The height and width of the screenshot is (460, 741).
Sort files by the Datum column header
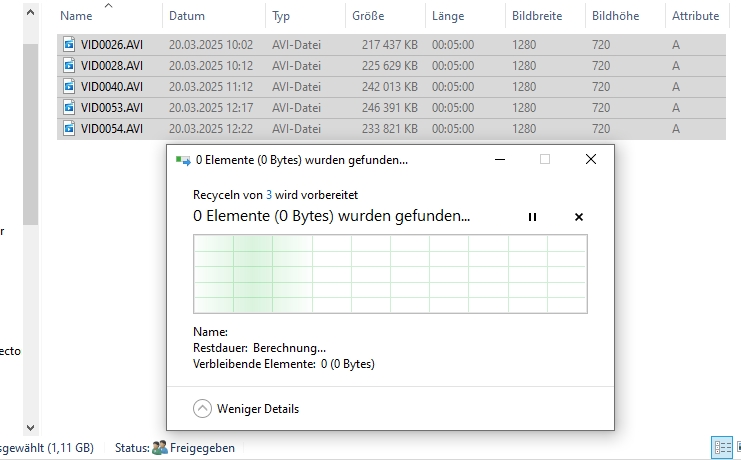point(187,16)
